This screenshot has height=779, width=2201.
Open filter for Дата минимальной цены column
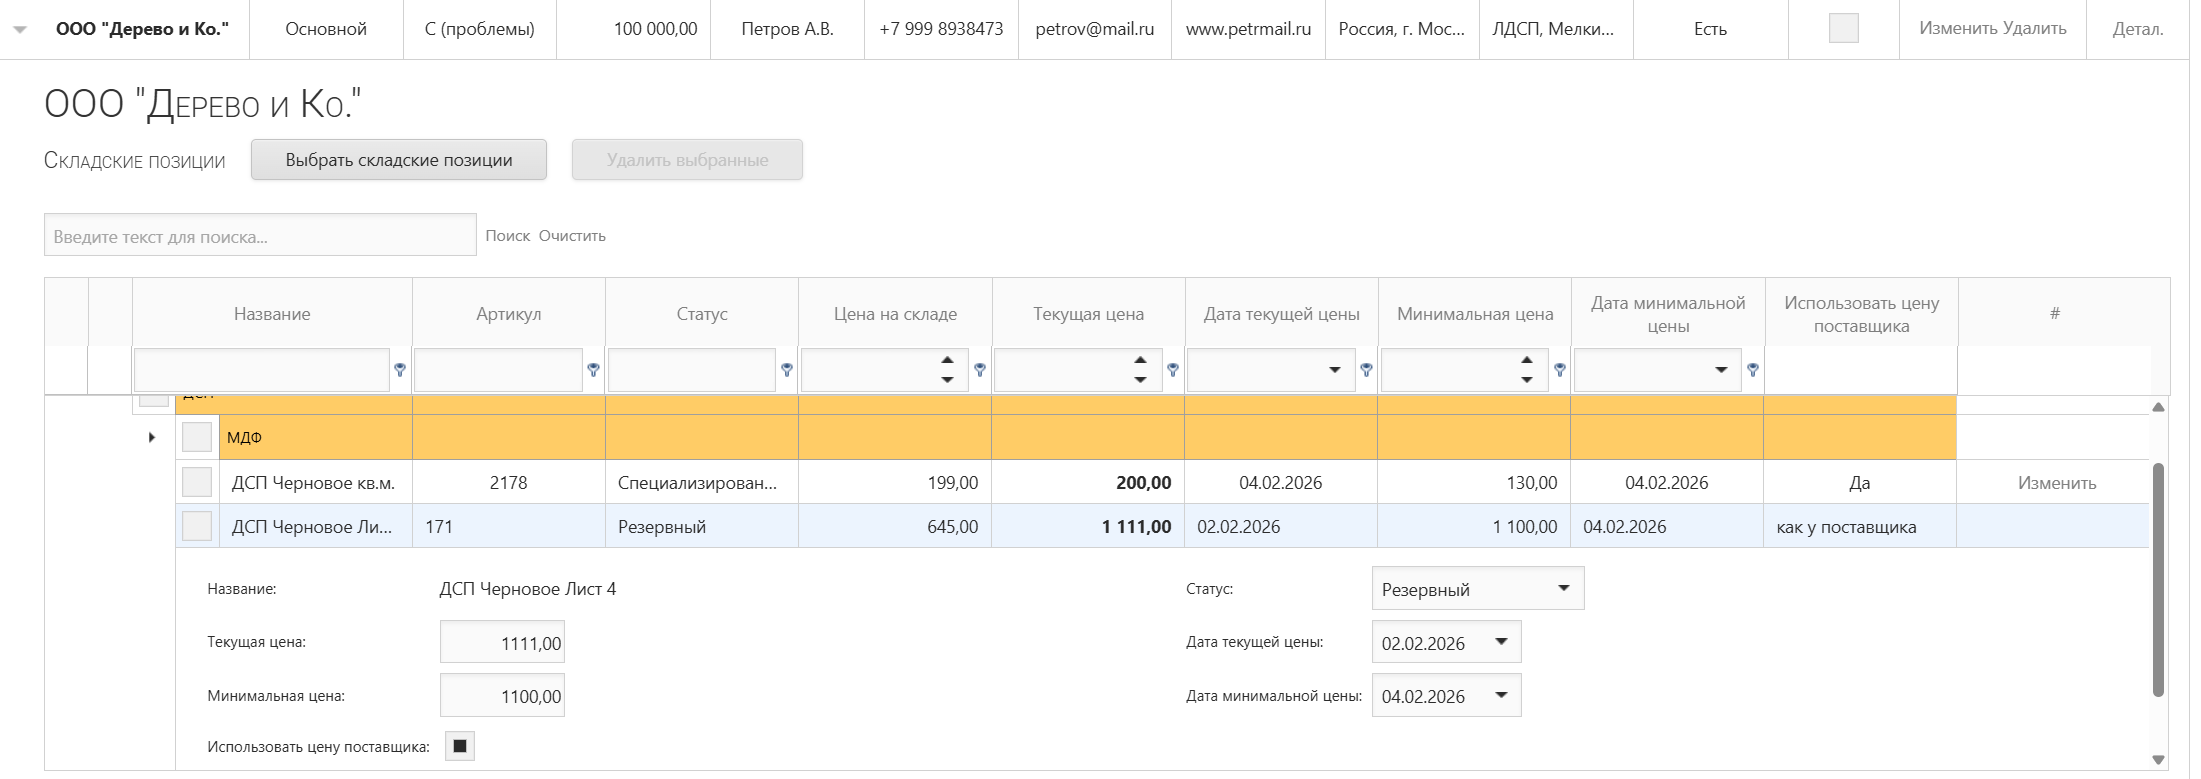1752,370
